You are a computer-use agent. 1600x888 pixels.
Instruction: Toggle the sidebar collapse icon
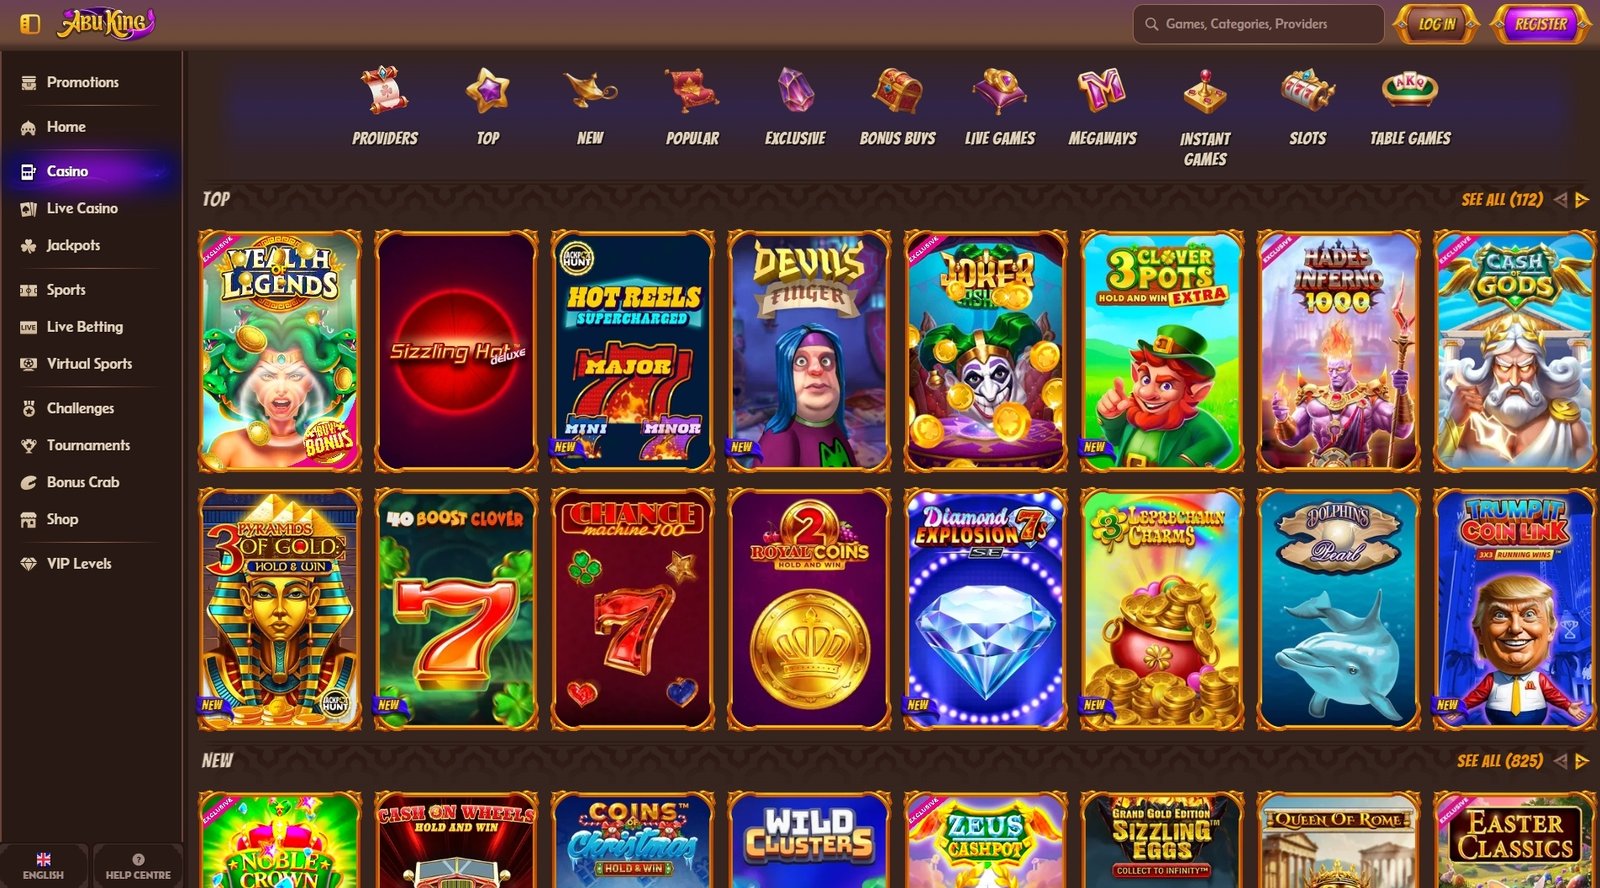tap(30, 23)
